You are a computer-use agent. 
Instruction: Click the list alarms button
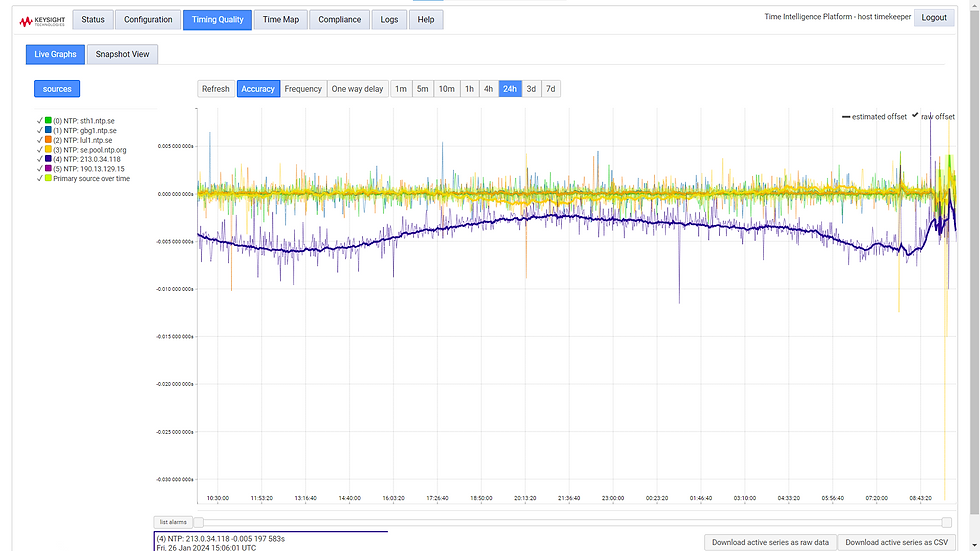point(173,522)
